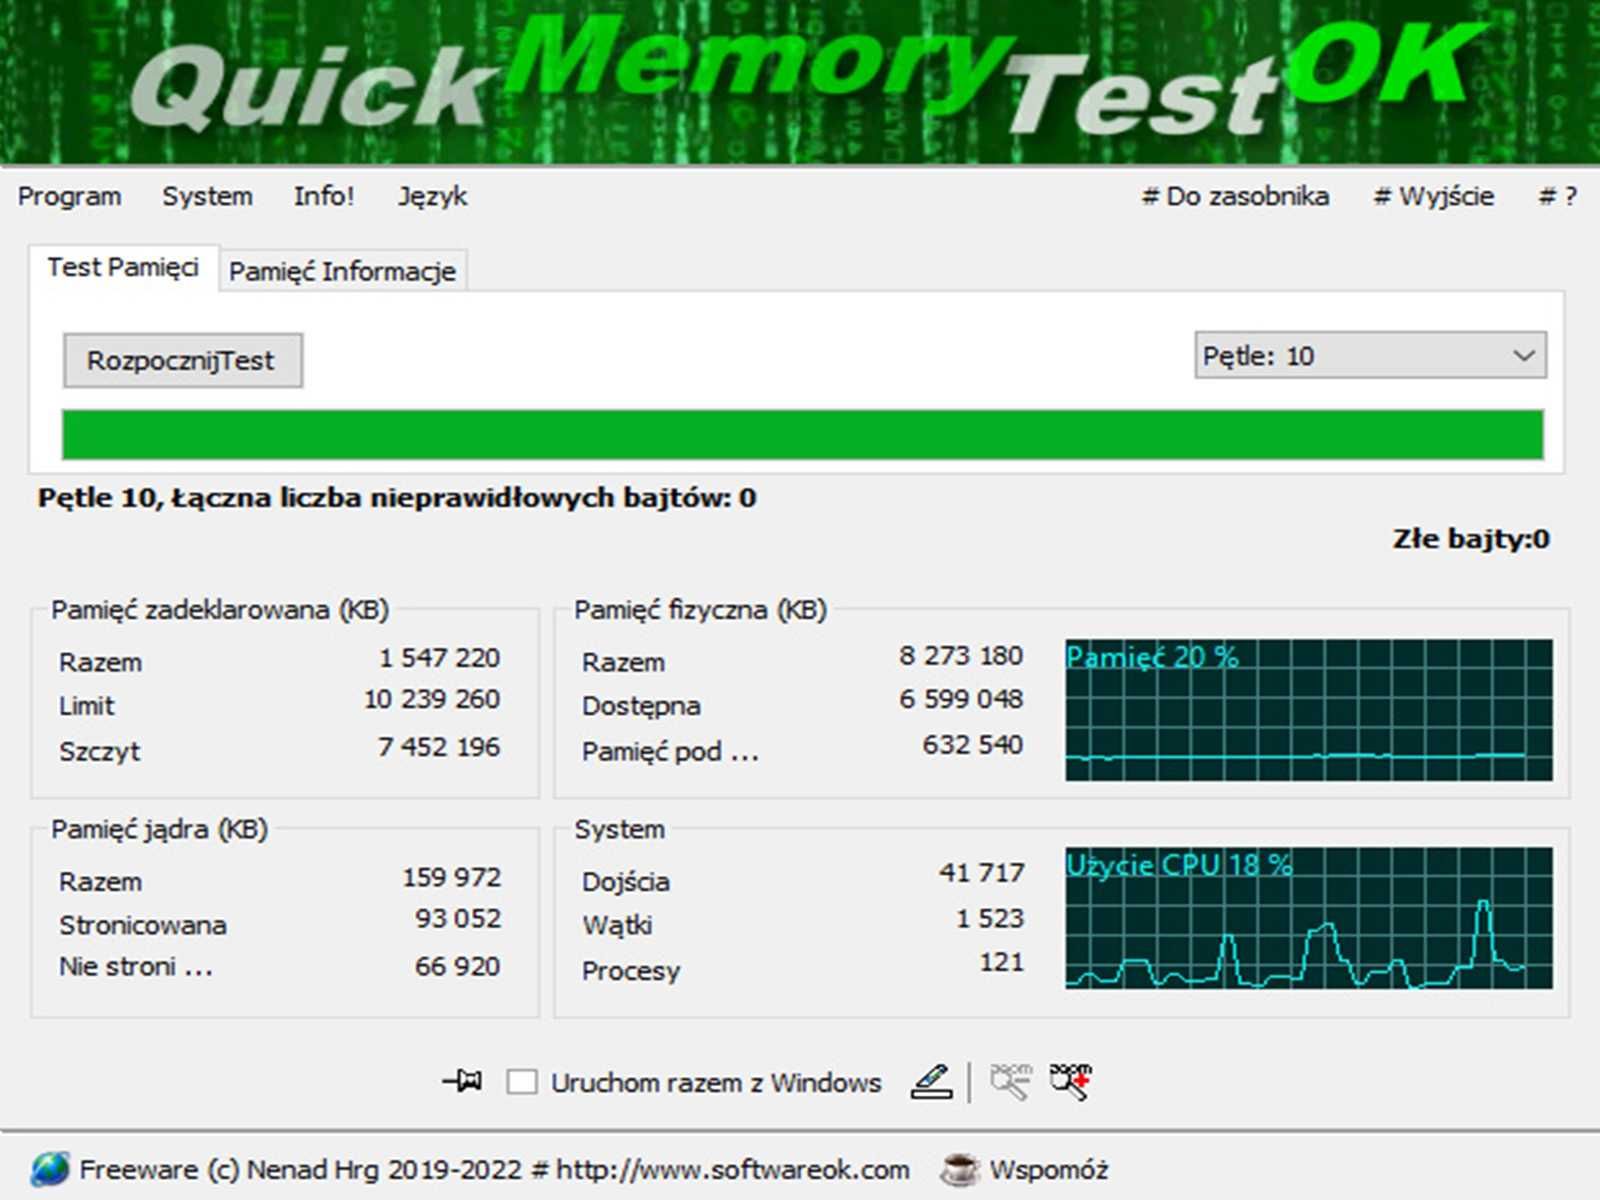Click the Pamięć 20 % usage graph
Viewport: 1600px width, 1200px height.
point(1309,710)
